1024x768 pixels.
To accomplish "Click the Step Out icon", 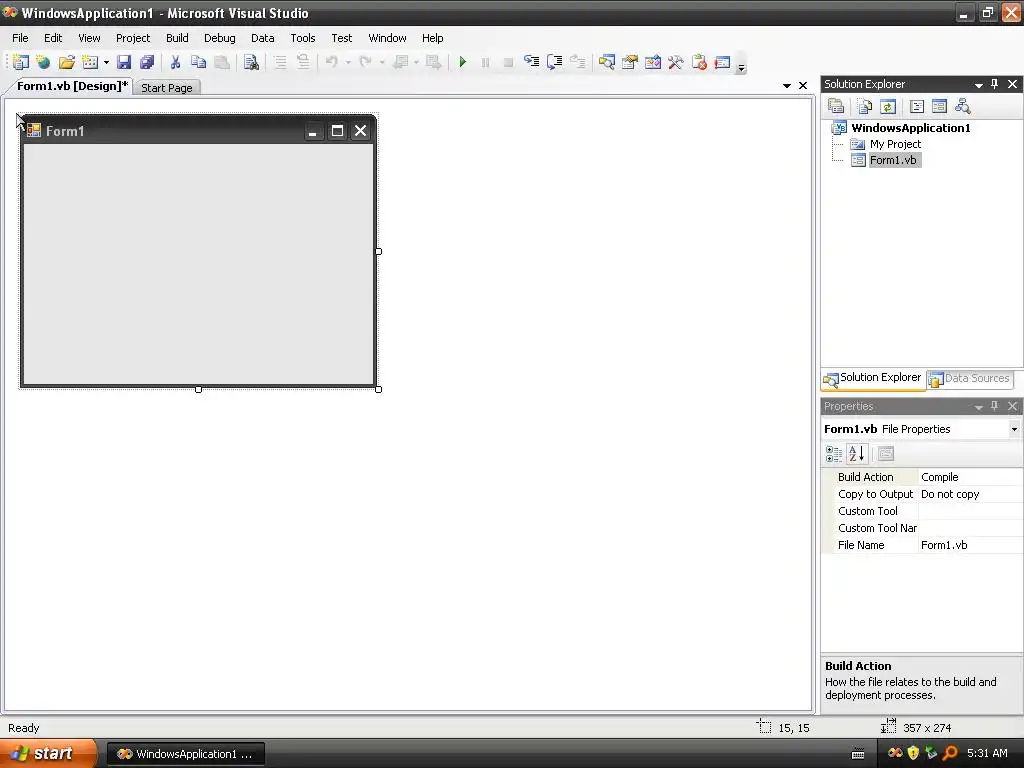I will point(577,62).
